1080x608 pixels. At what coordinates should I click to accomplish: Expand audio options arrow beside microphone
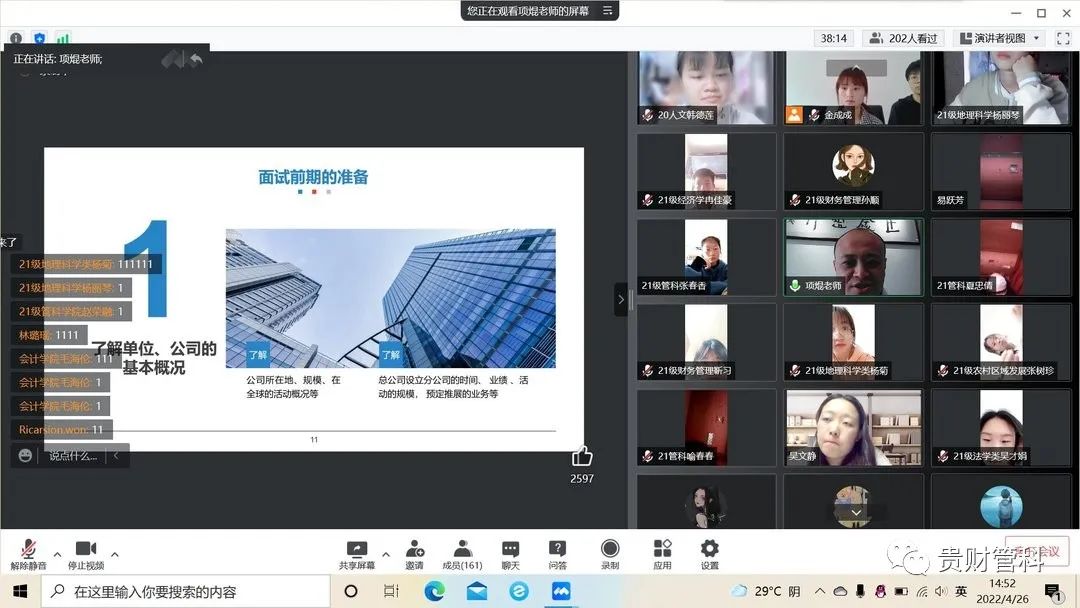tap(57, 554)
